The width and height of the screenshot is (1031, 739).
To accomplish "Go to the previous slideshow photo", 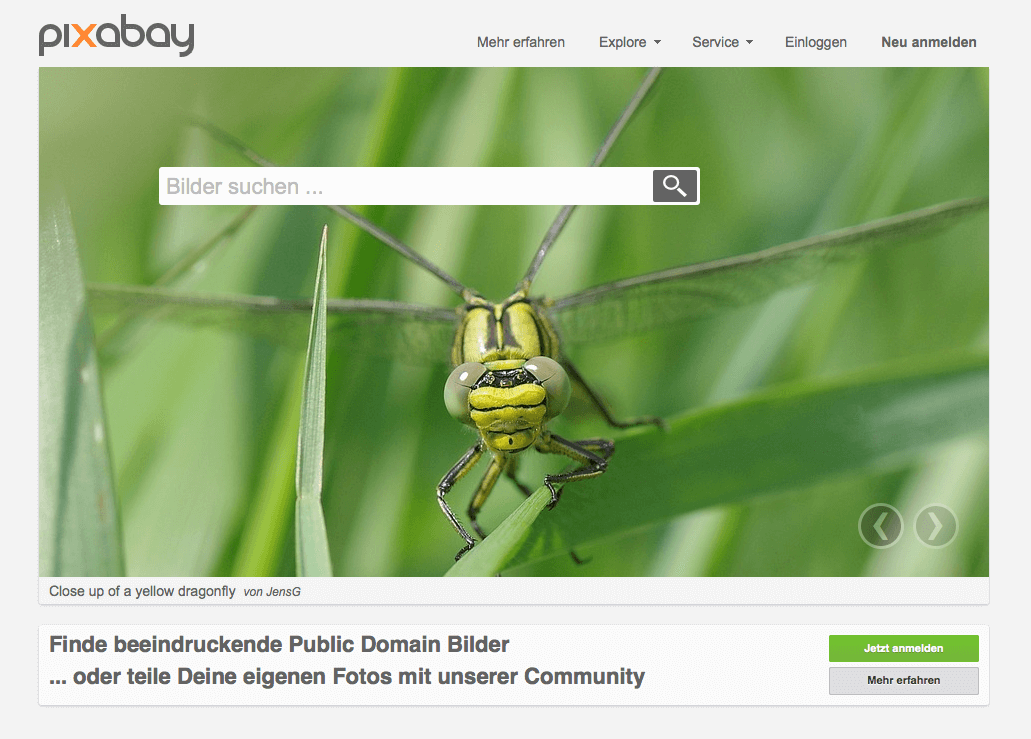I will point(880,526).
